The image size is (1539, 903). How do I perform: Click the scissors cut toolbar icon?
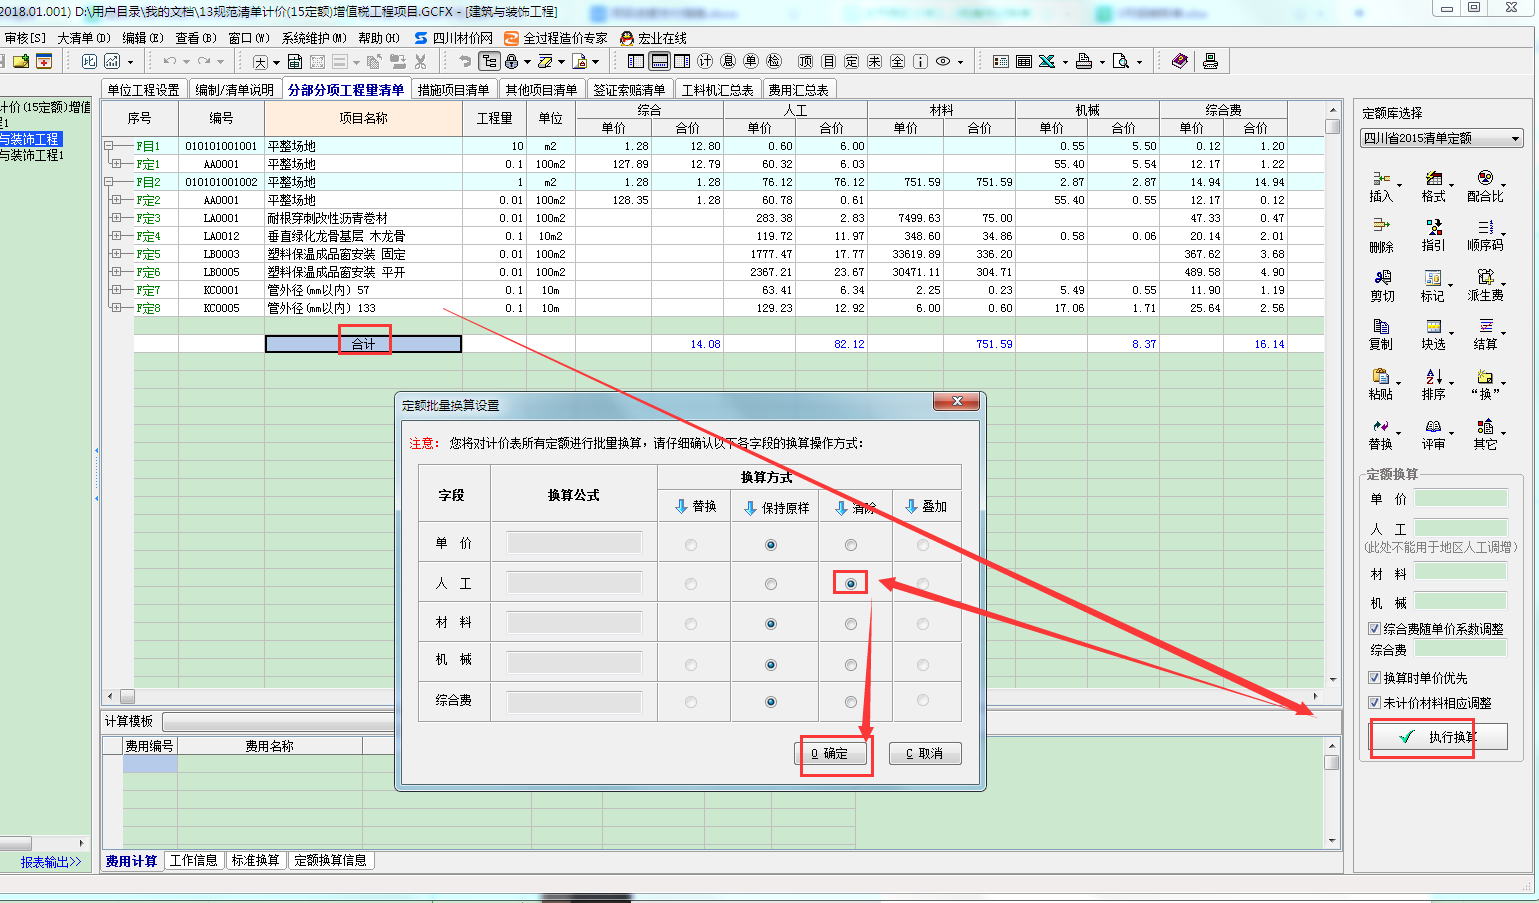pos(420,61)
